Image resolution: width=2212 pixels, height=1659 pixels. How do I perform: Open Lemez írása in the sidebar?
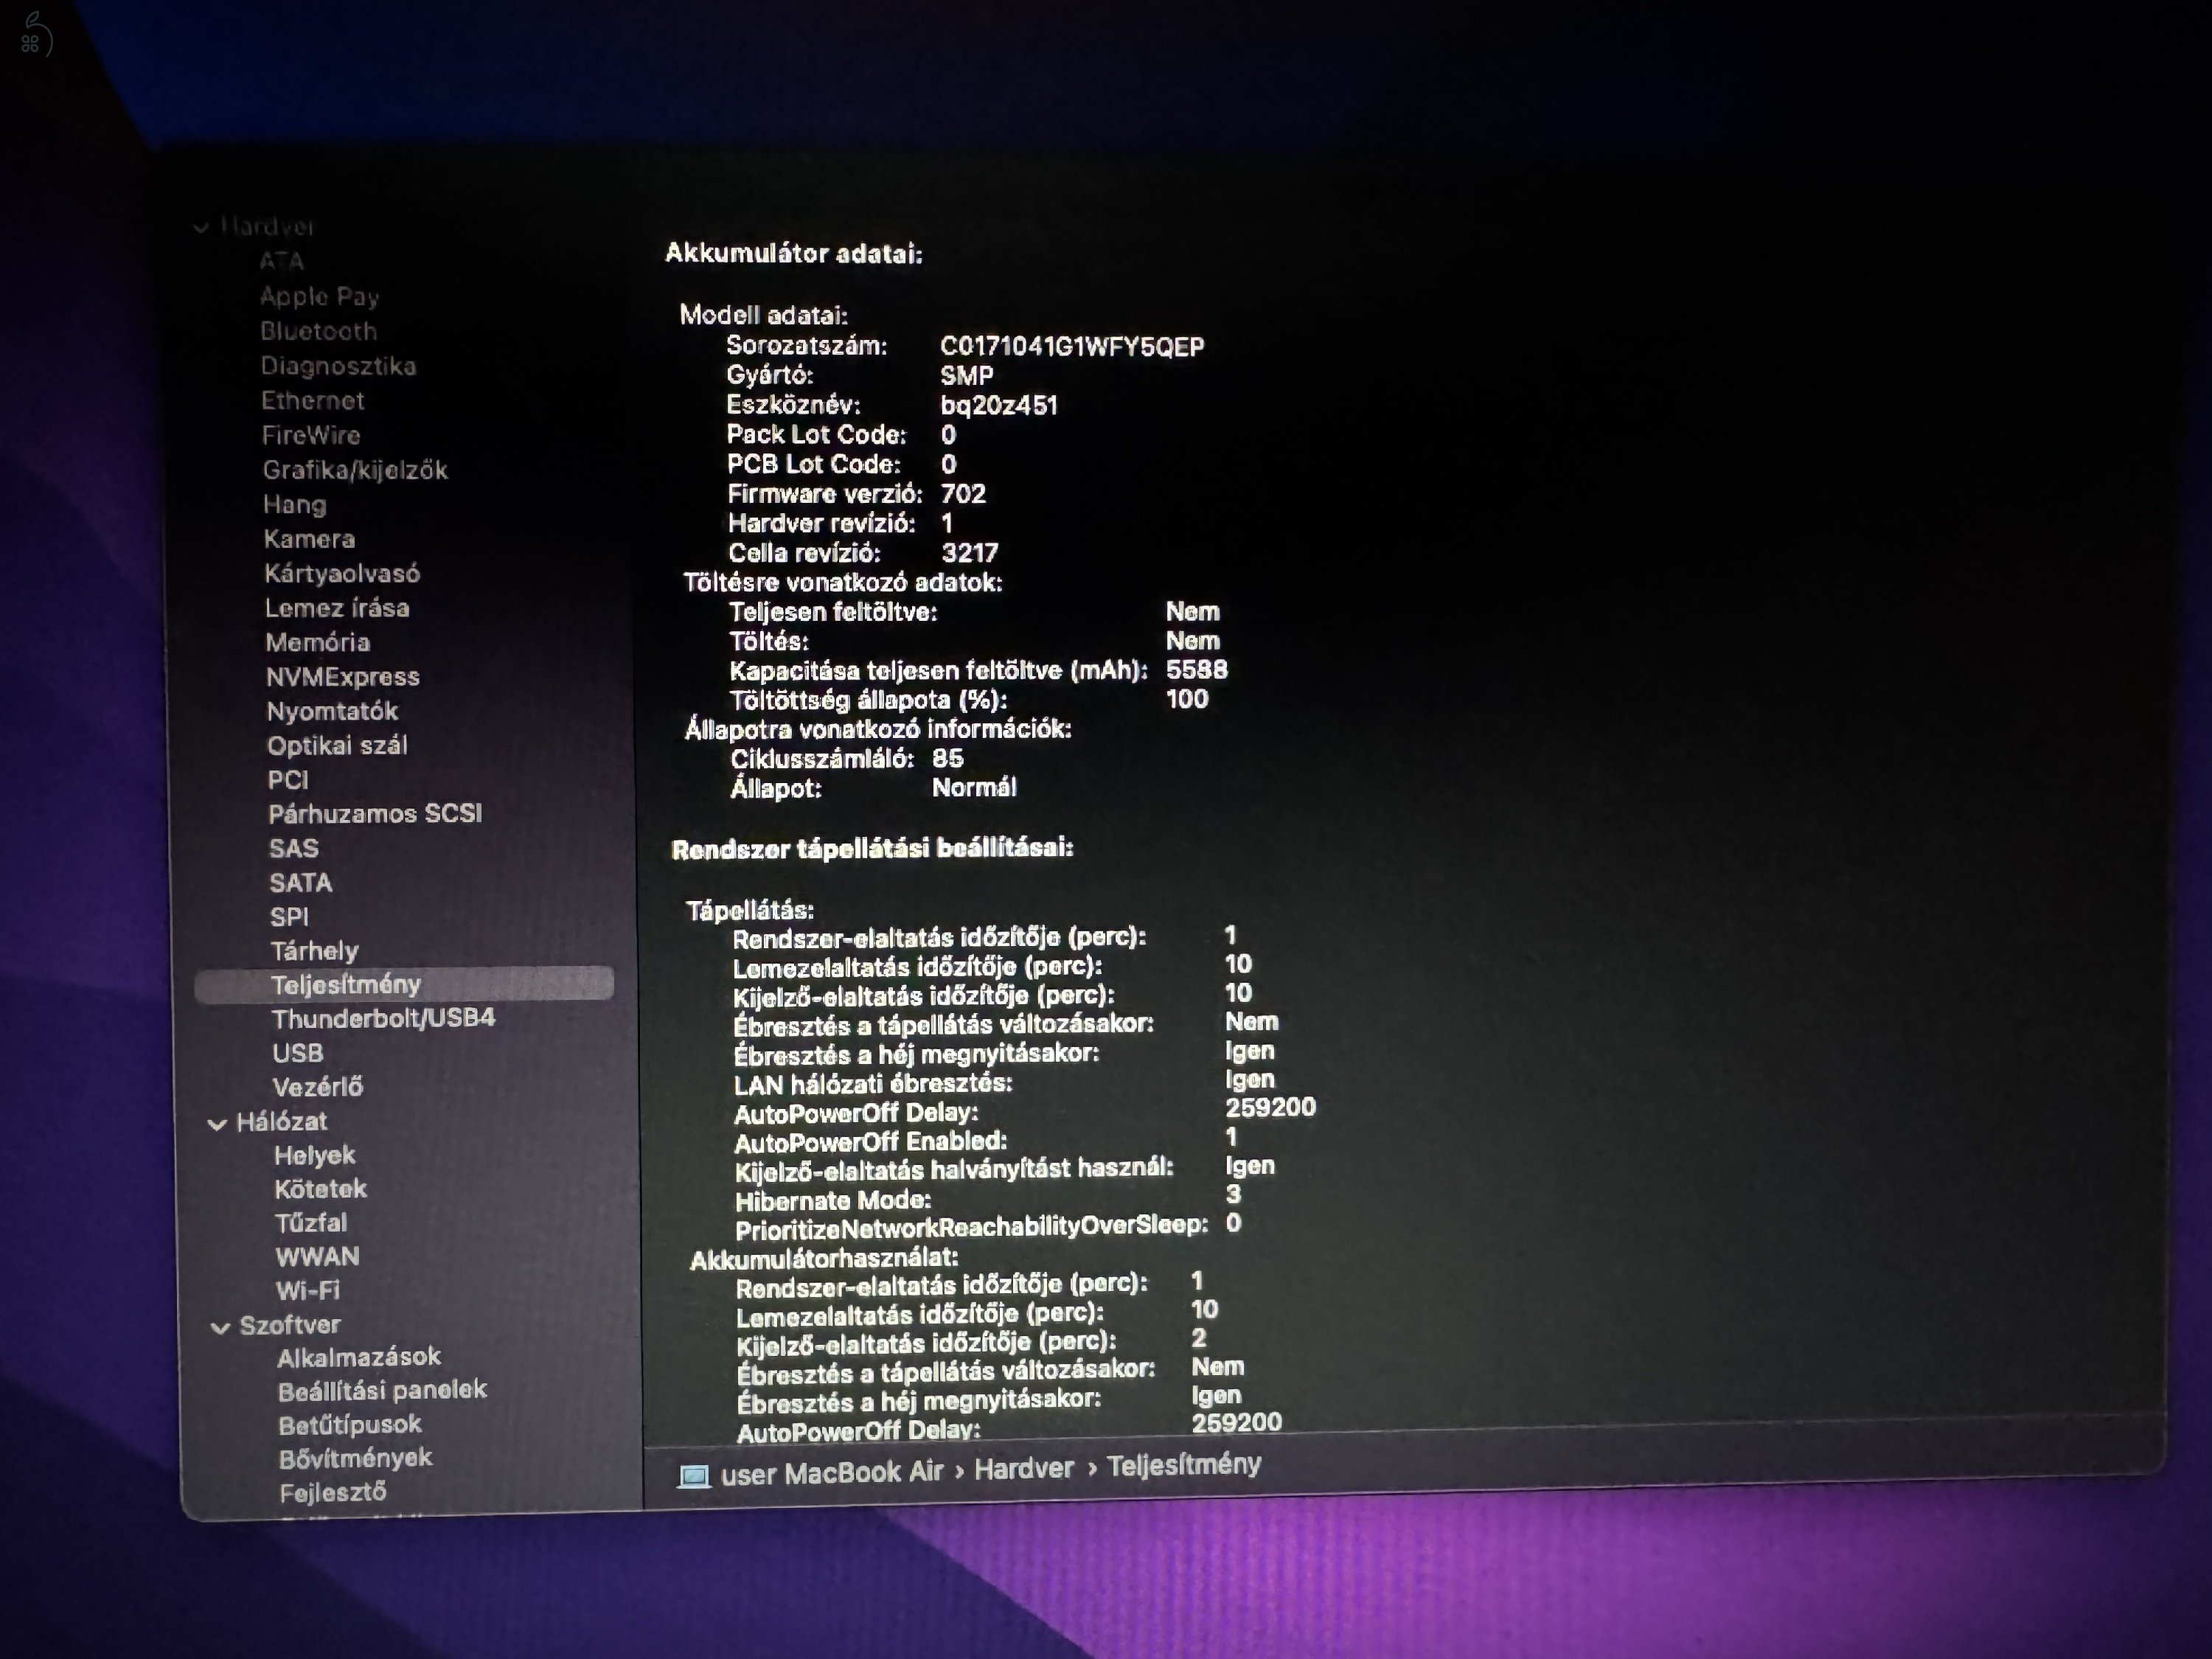coord(337,608)
